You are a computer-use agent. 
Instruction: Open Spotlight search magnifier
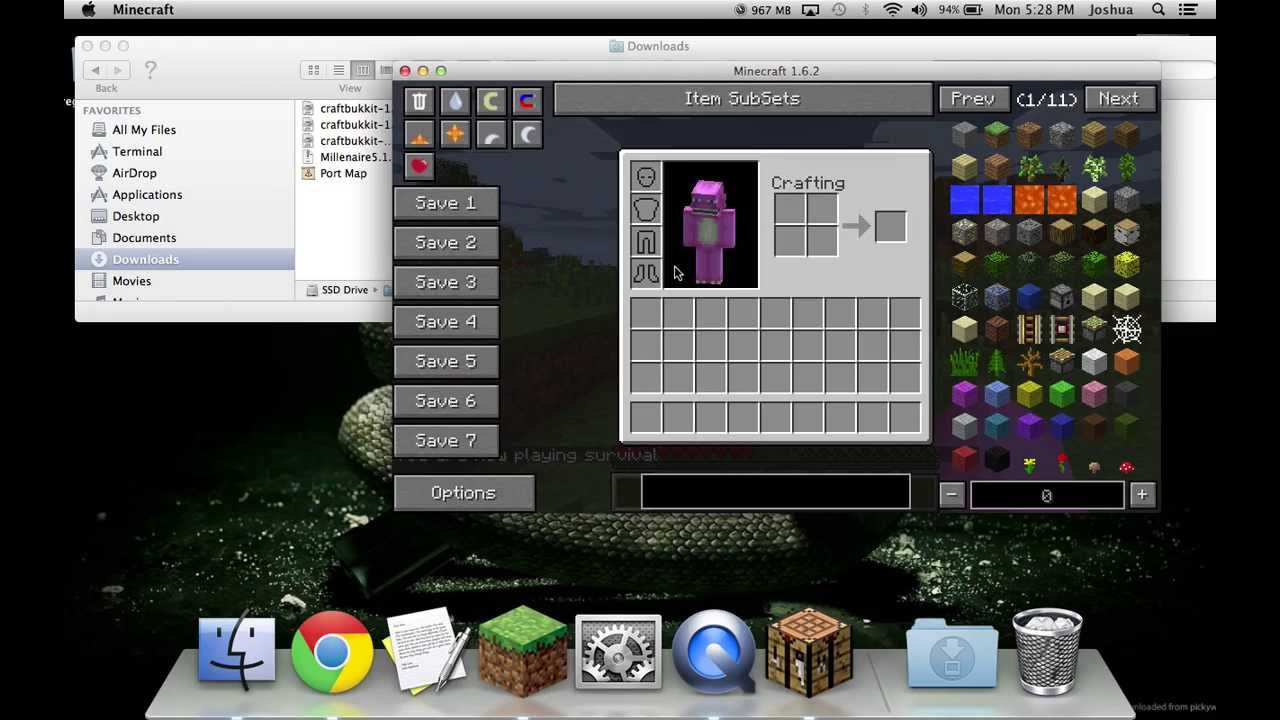point(1158,10)
